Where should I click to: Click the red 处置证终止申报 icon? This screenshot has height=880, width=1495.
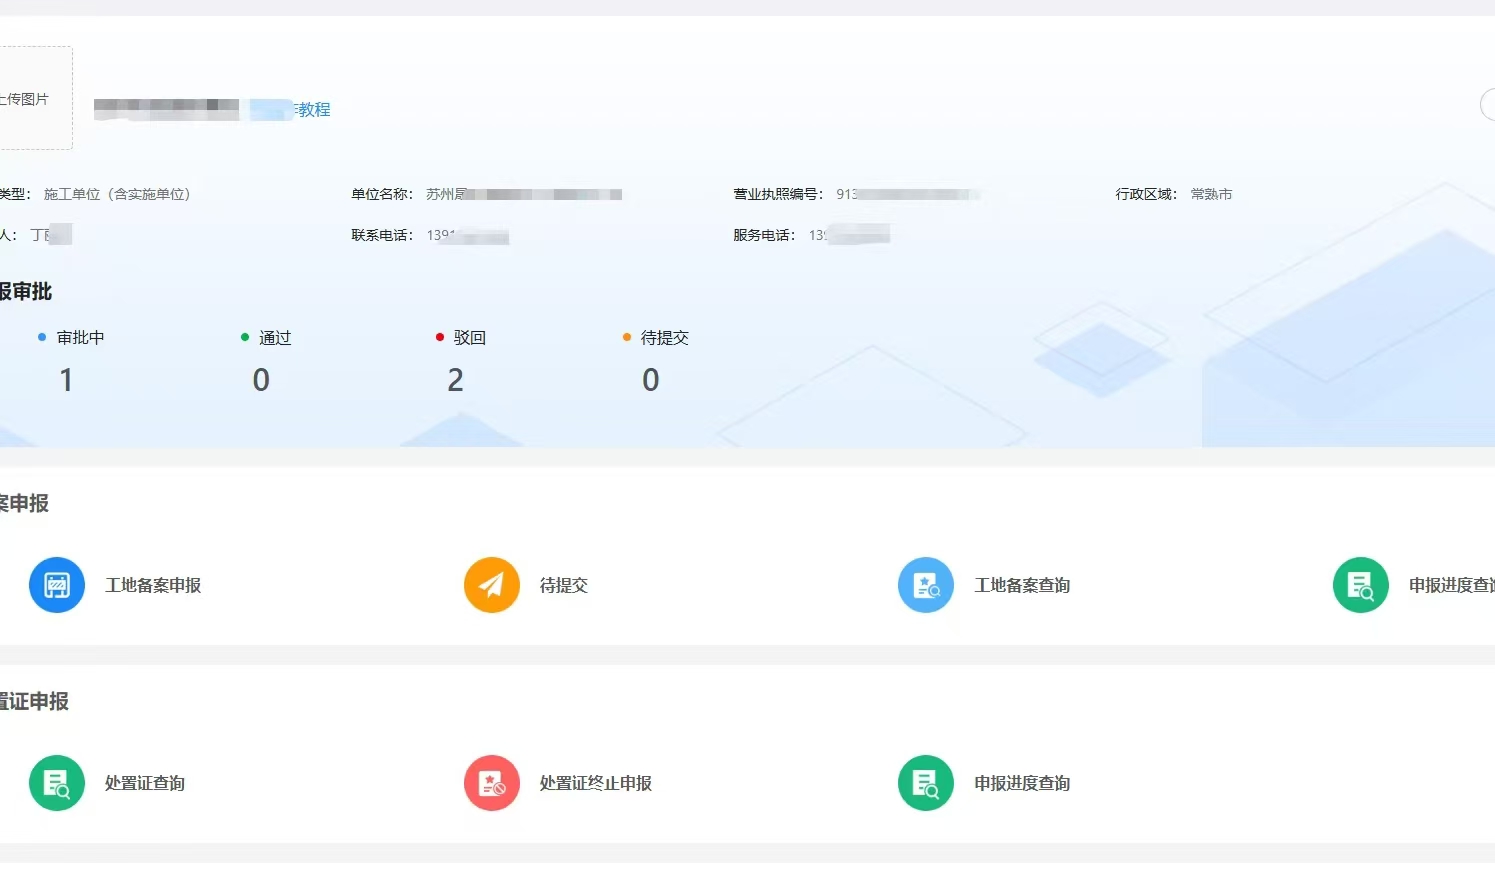point(492,783)
